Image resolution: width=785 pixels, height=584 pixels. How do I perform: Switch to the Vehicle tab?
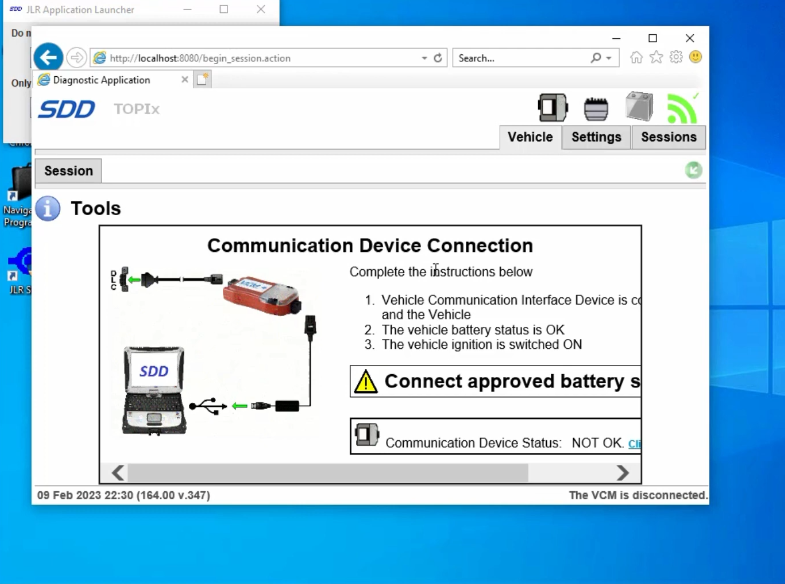tap(530, 137)
